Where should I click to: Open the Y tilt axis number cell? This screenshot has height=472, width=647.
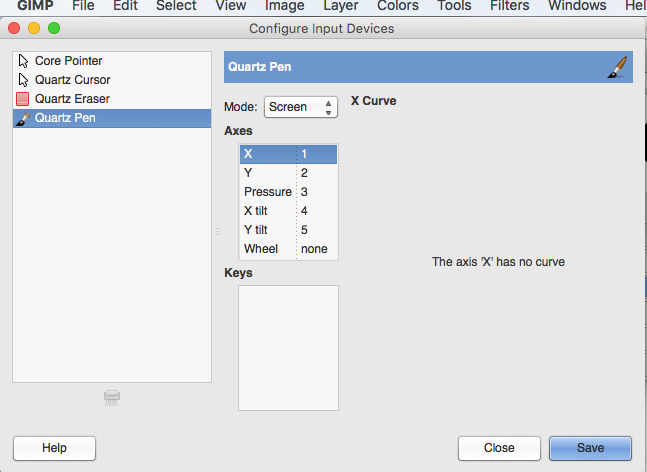point(315,230)
